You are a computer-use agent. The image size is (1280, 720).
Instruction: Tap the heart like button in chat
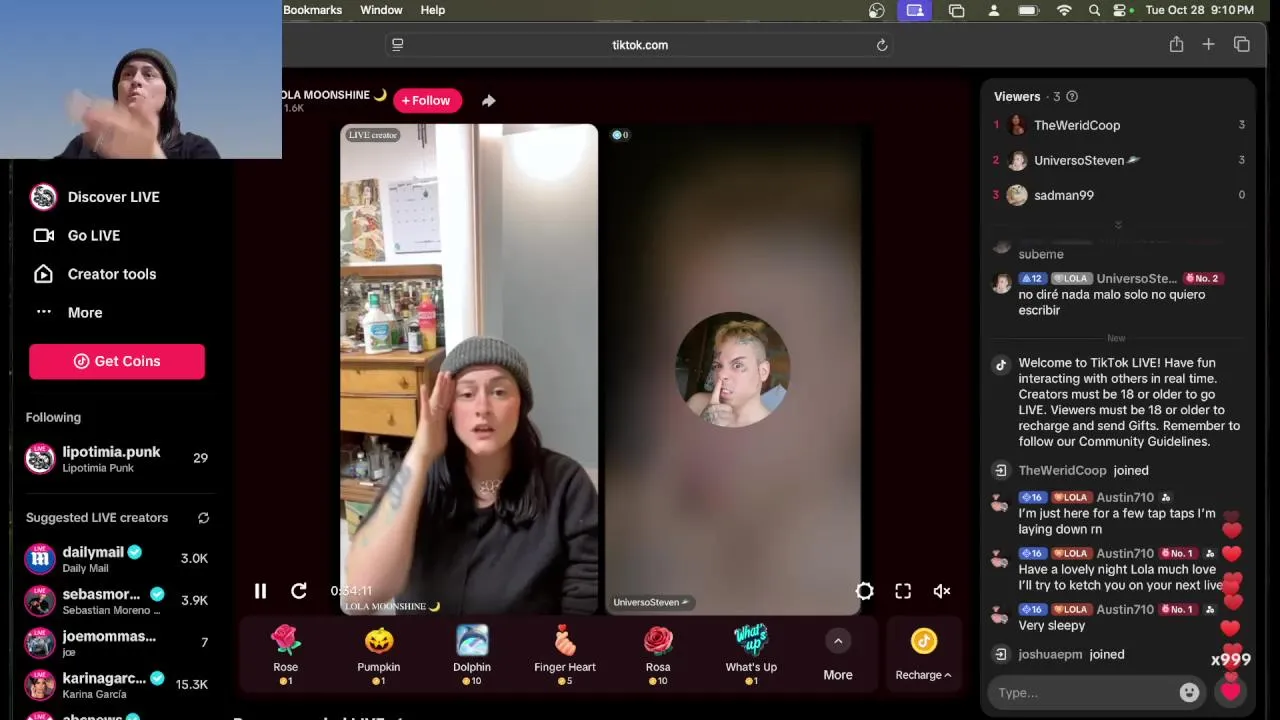click(1230, 691)
